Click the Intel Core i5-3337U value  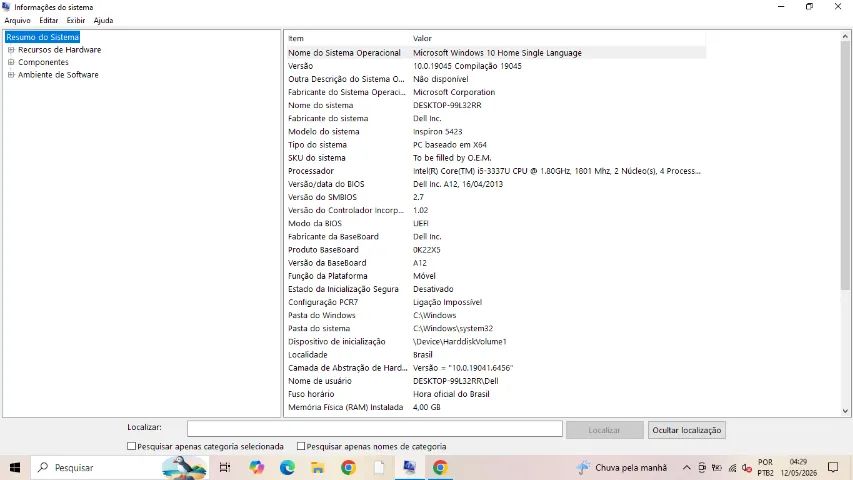(557, 171)
